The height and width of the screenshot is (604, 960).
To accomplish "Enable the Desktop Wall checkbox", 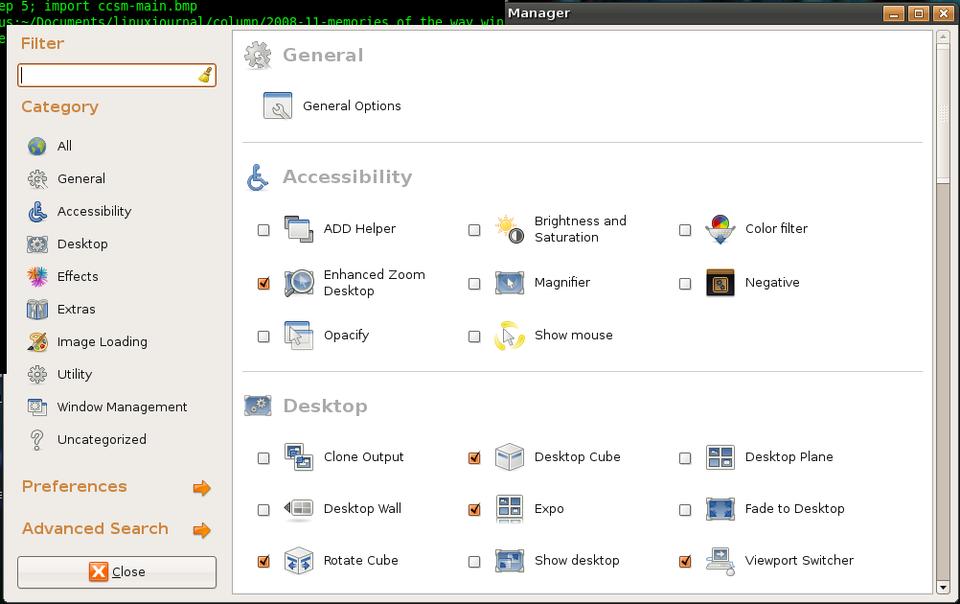I will pos(264,510).
